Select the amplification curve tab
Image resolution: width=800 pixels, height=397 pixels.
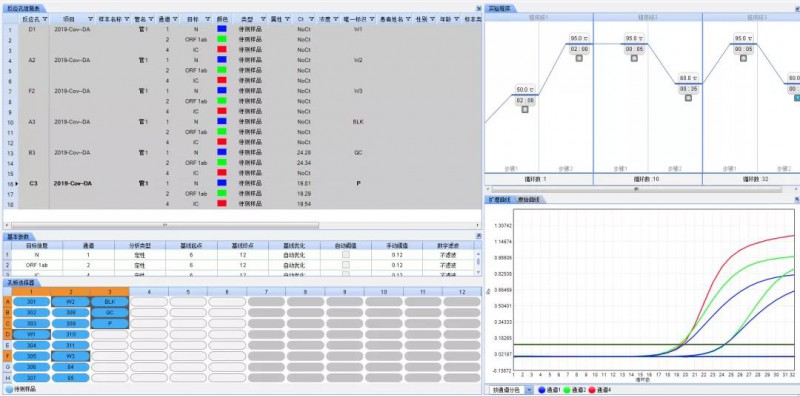tap(500, 200)
